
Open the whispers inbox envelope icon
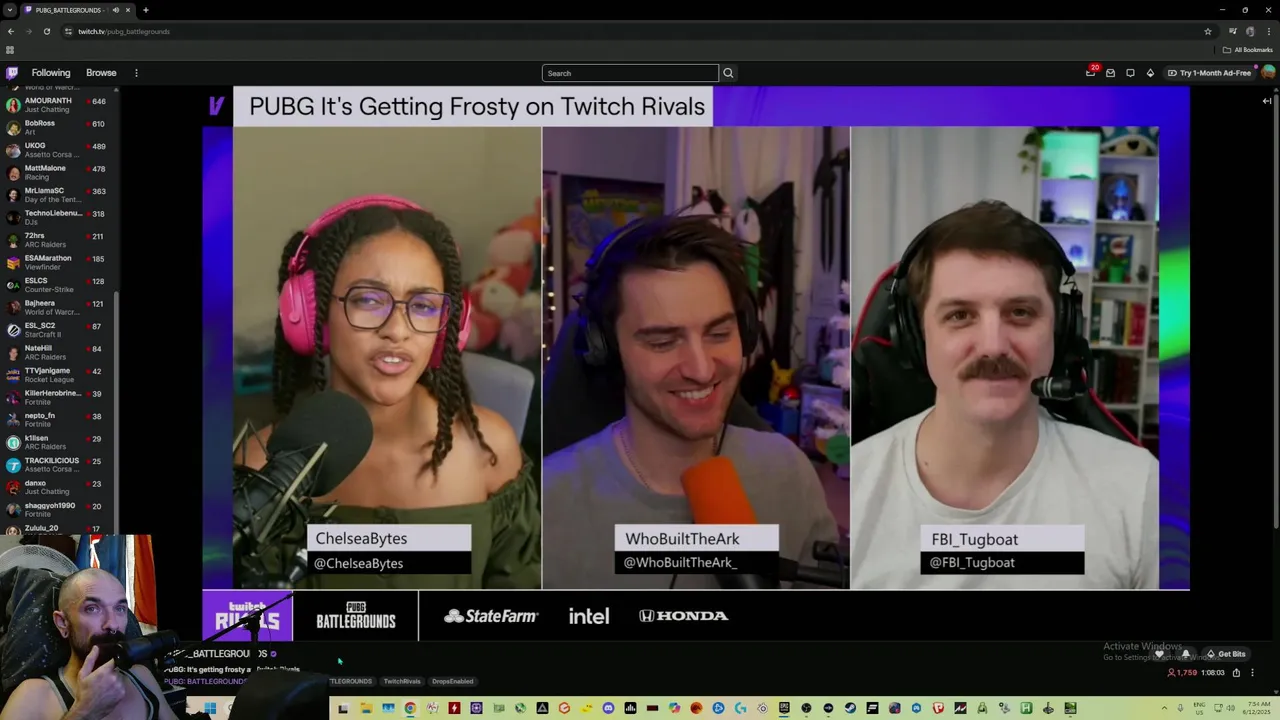click(x=1110, y=73)
